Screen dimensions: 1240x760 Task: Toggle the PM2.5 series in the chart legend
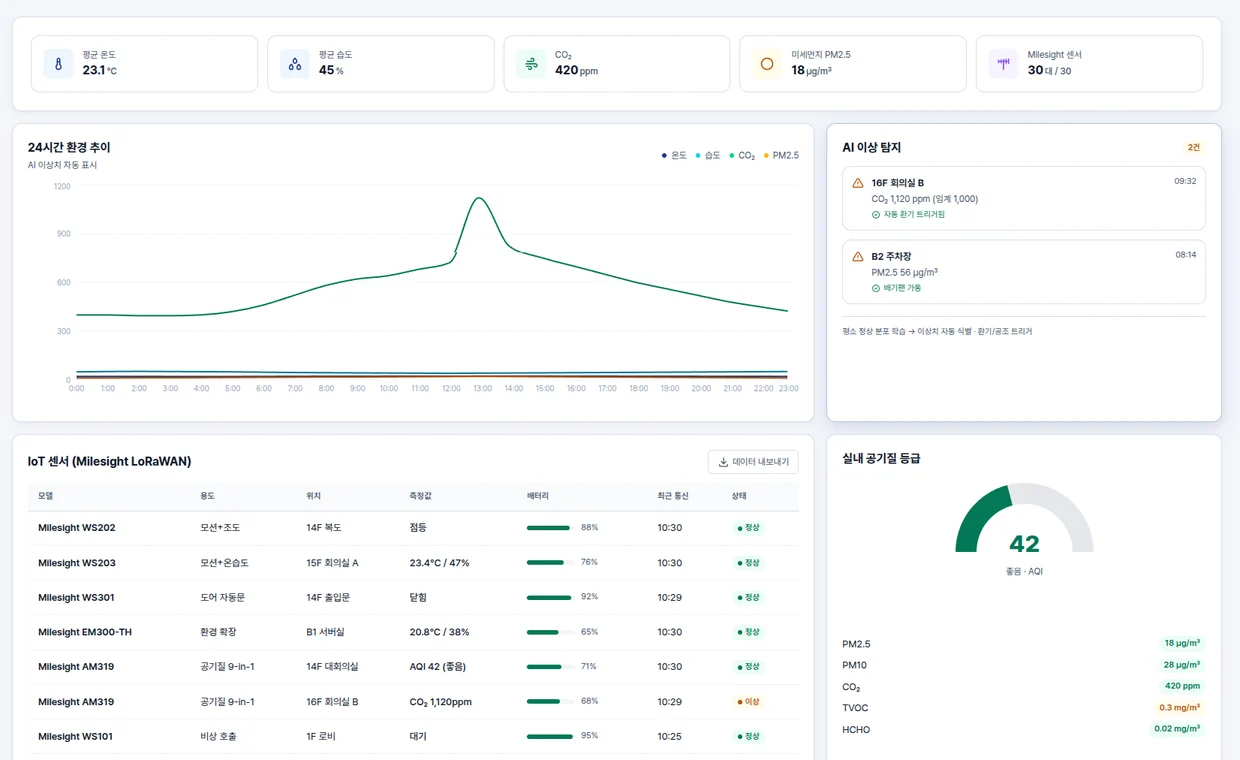(781, 155)
